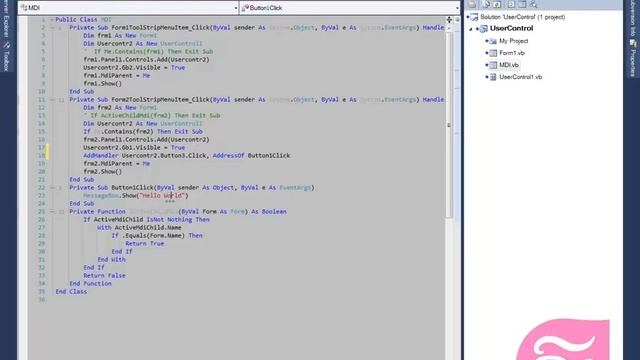
Task: Collapse the UserControl project node
Action: 471,29
